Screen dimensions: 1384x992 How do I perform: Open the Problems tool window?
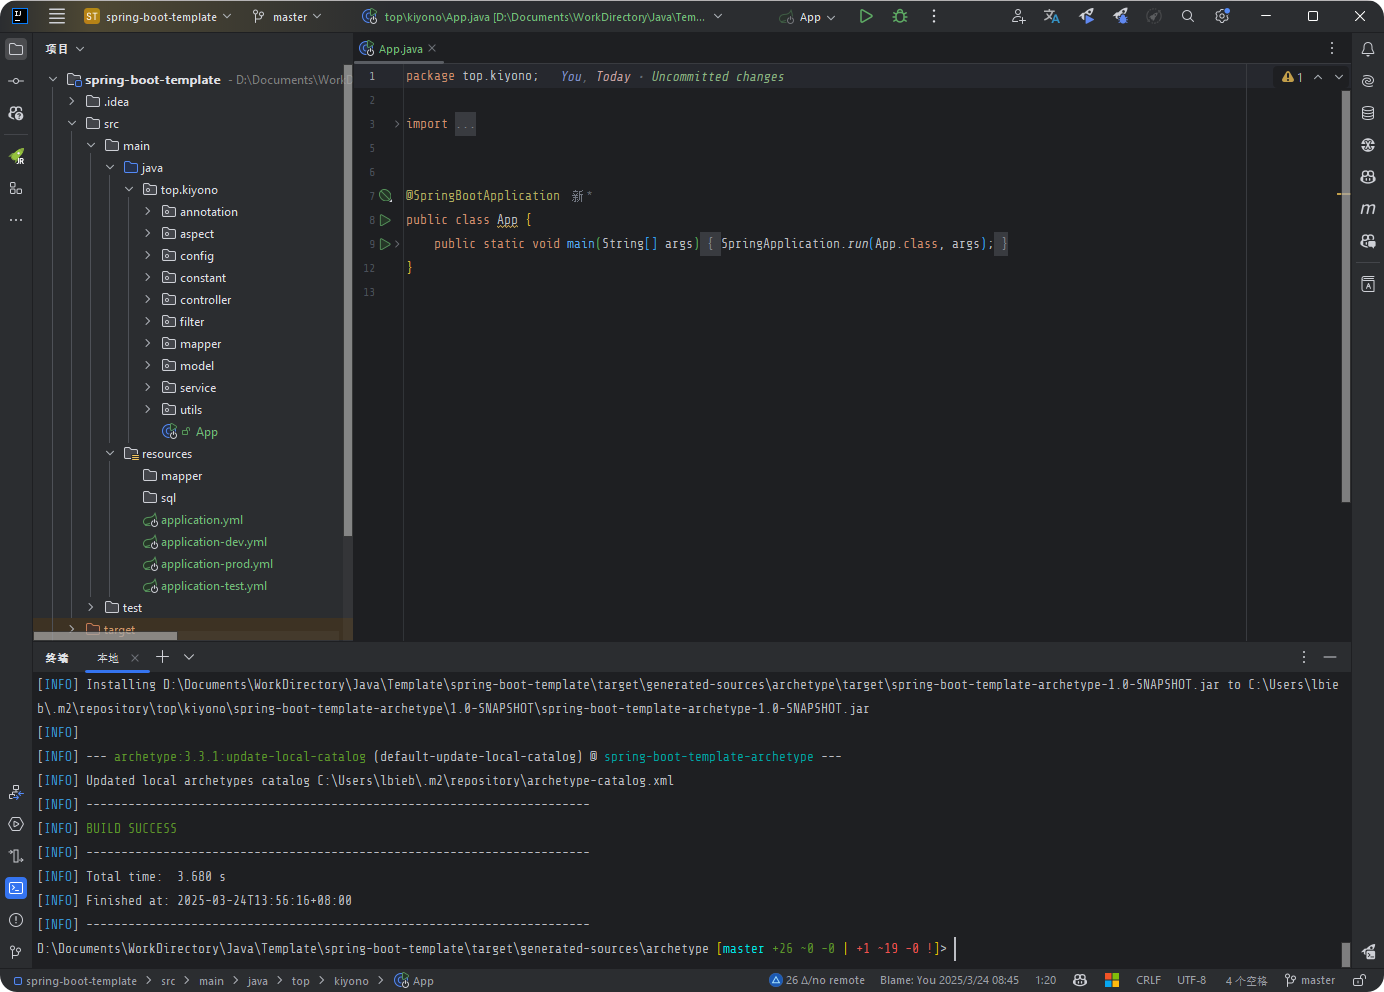[16, 920]
